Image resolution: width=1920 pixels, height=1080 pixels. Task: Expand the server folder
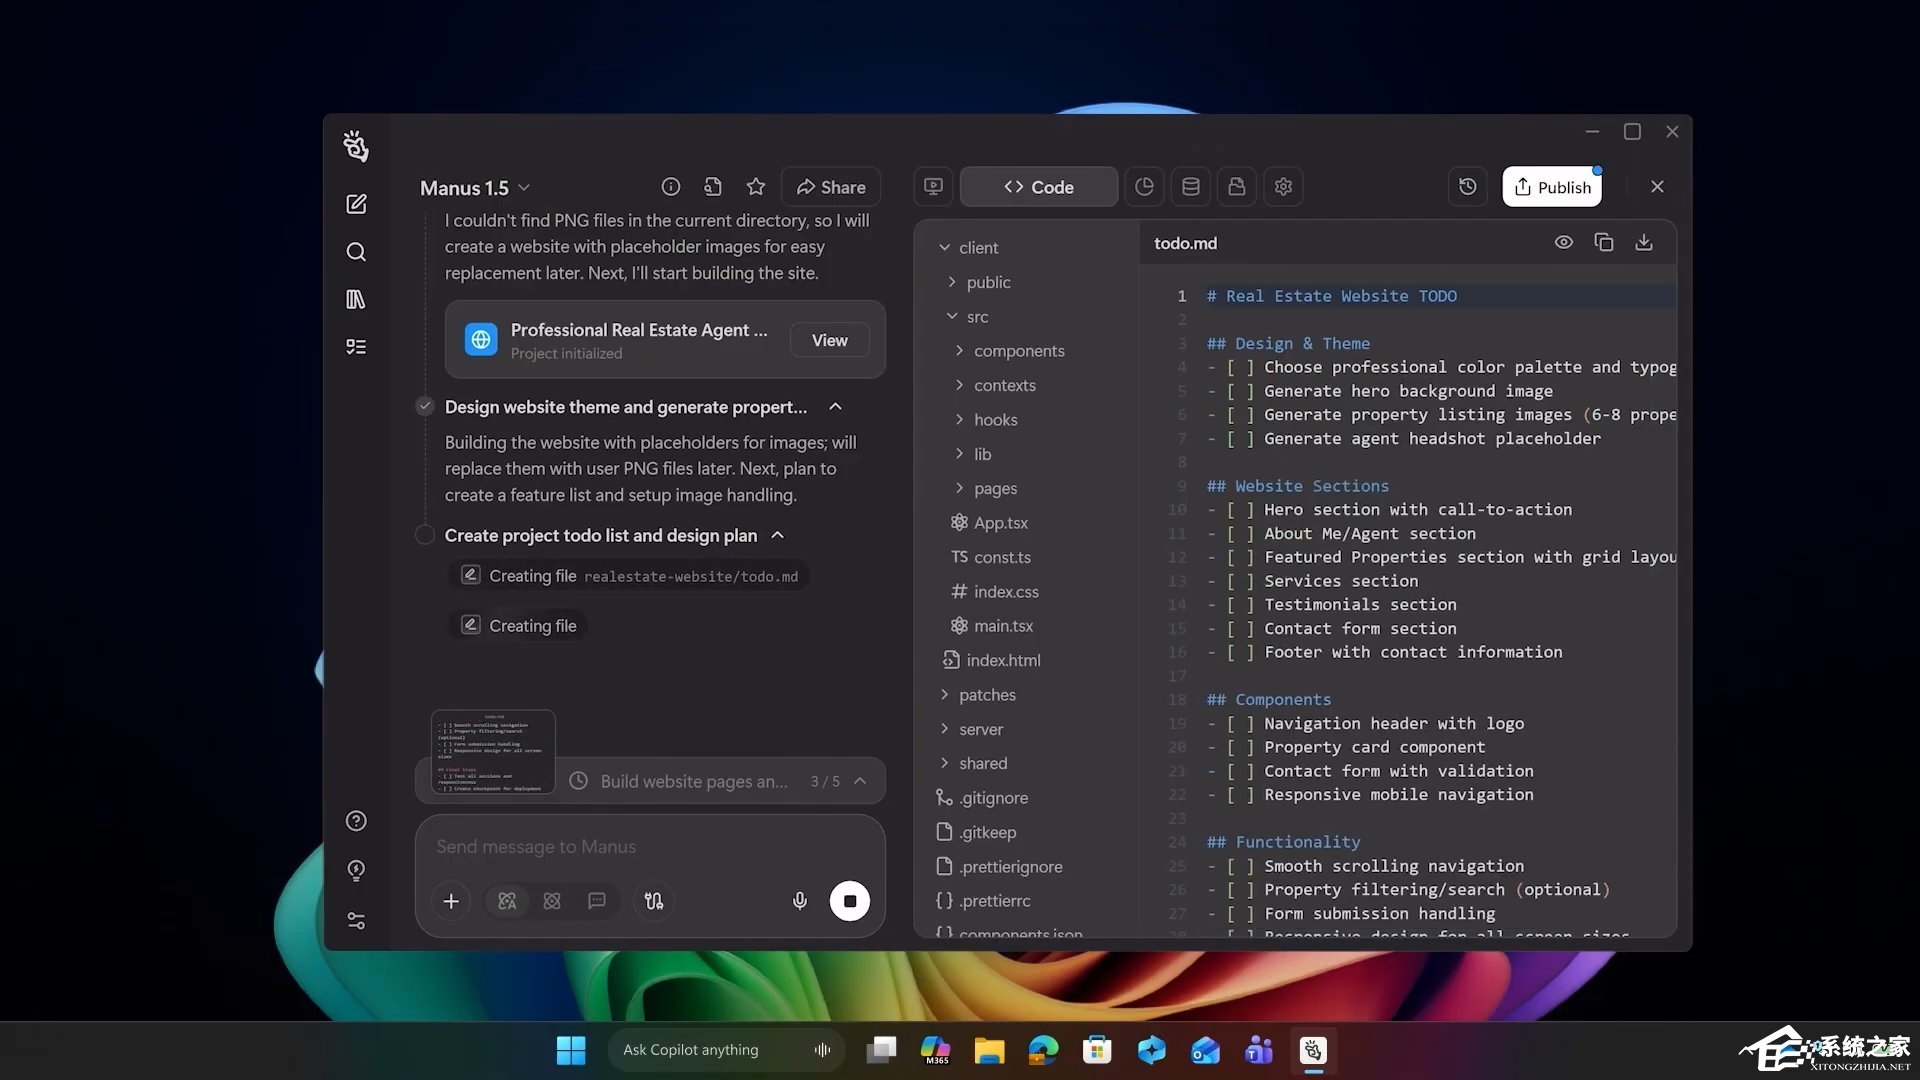tap(944, 729)
